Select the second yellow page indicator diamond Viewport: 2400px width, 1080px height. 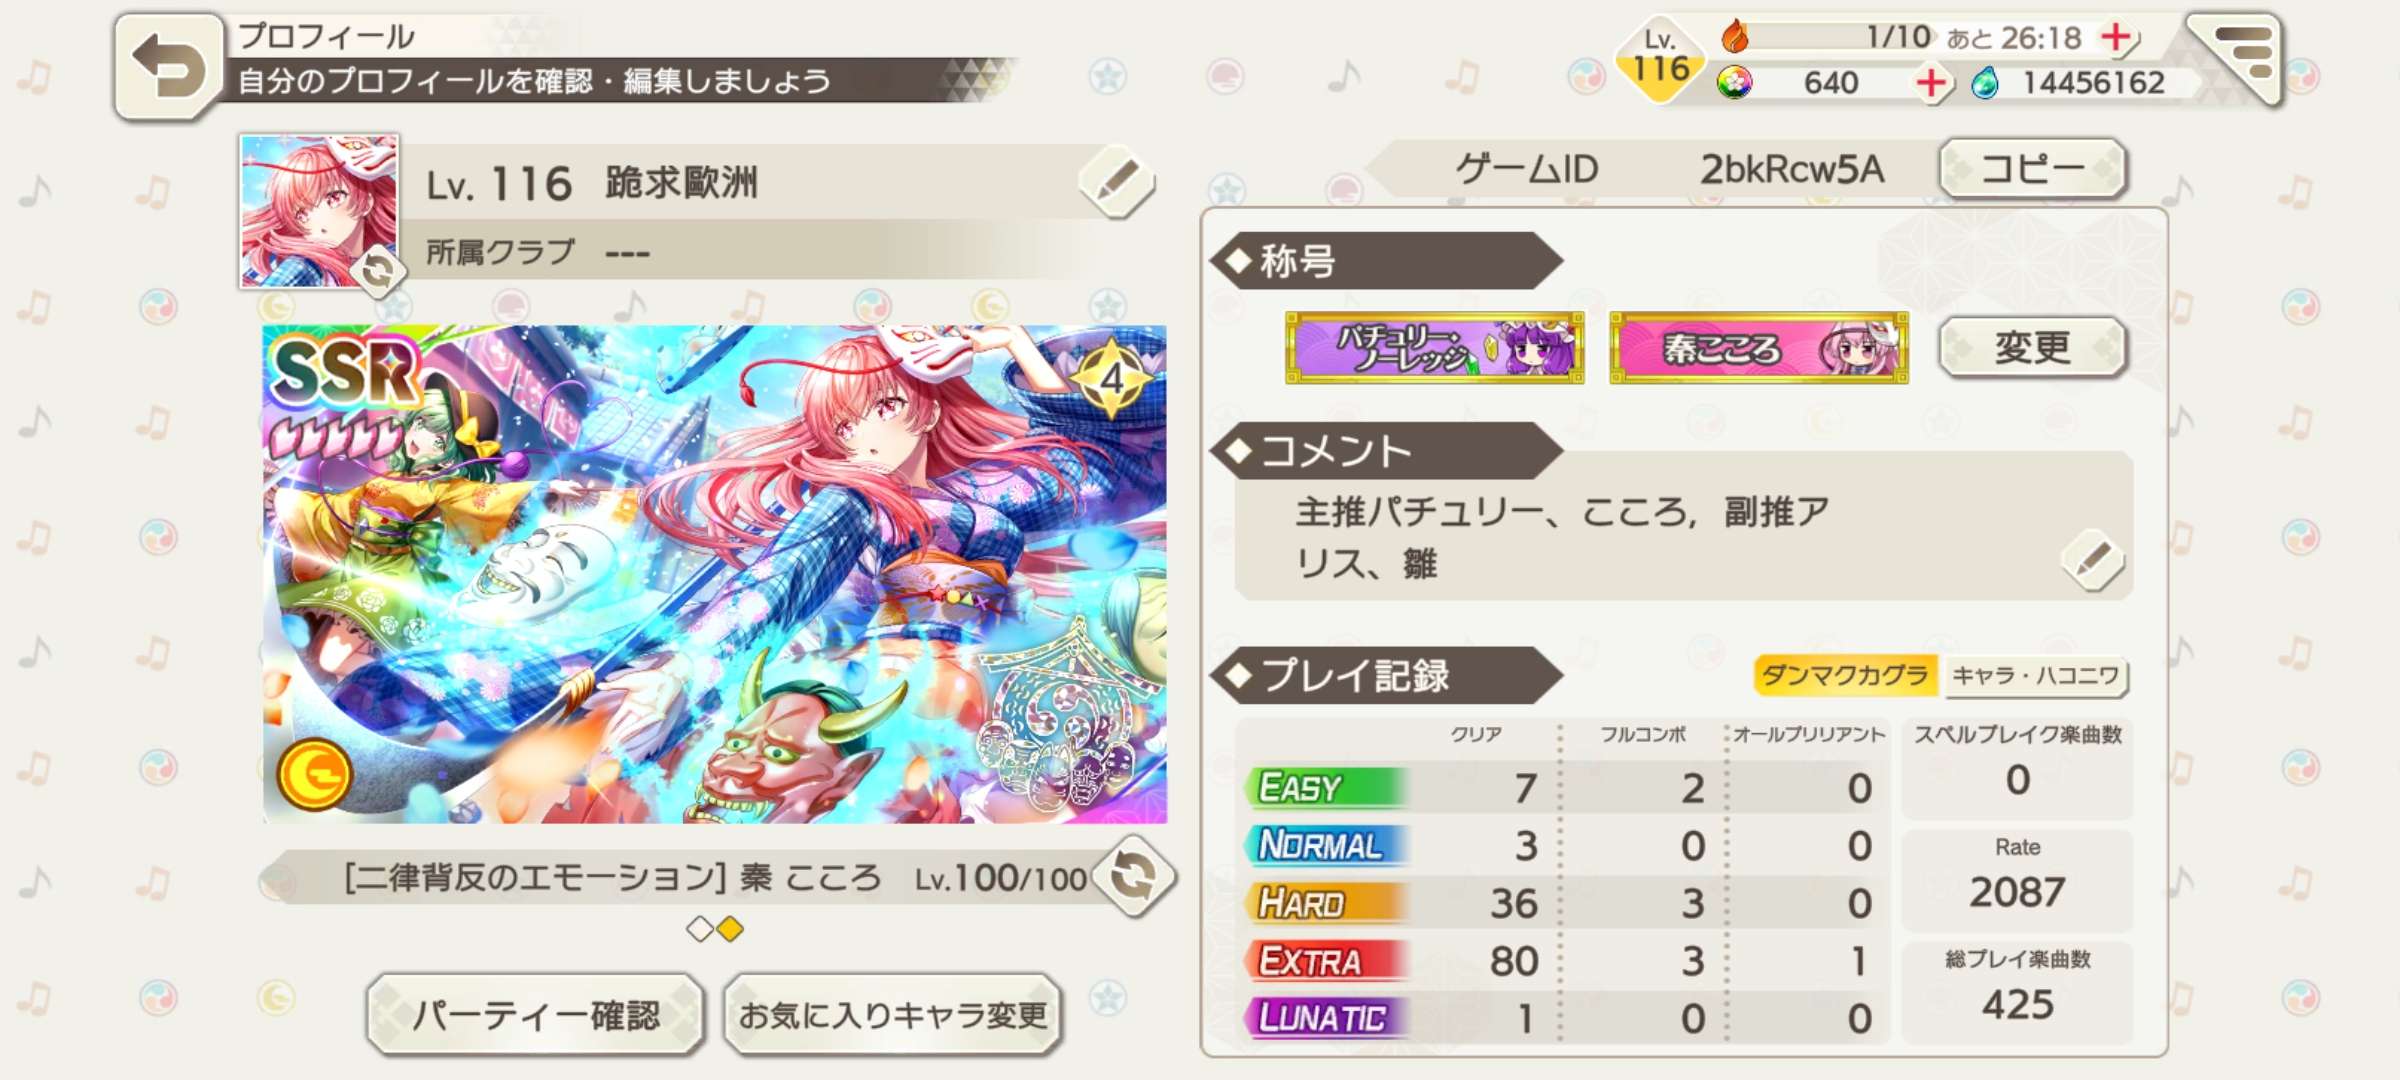click(x=731, y=930)
